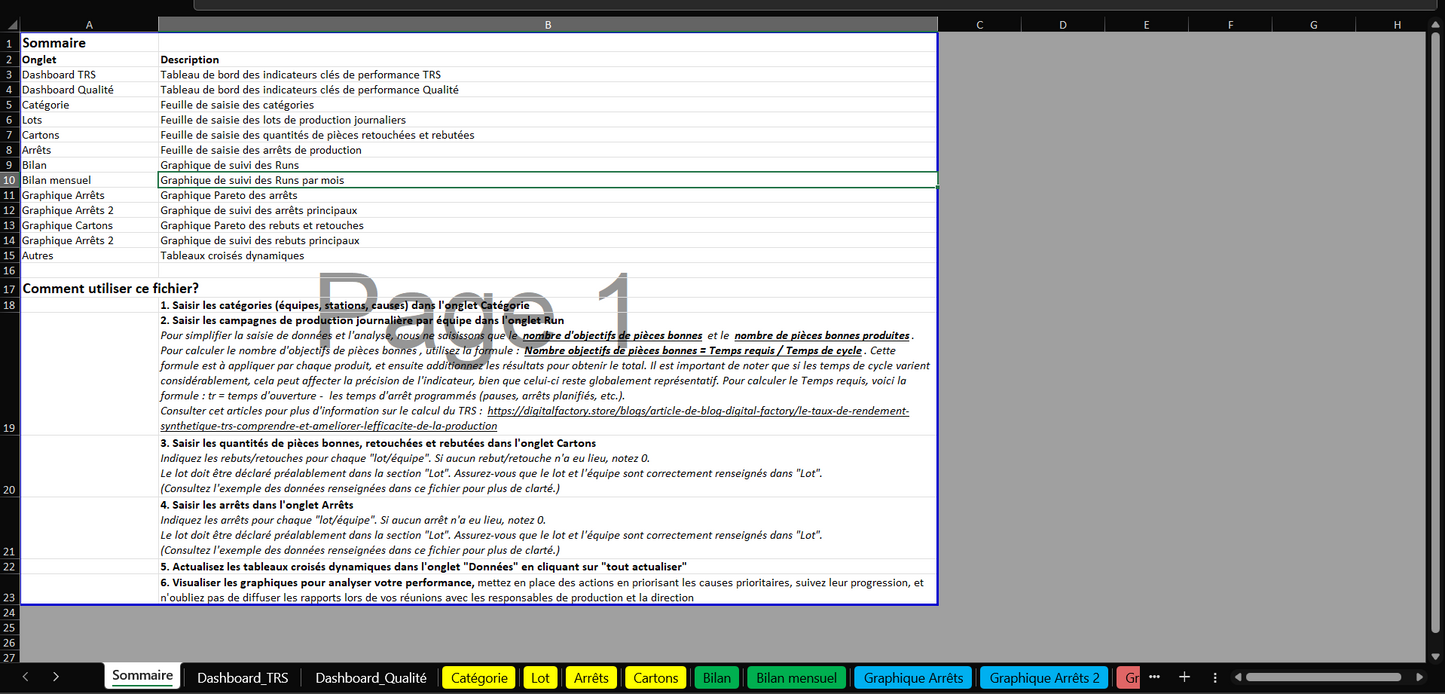Open the Graphique Arrêts 2 tab
Viewport: 1445px width, 694px height.
coord(1044,677)
